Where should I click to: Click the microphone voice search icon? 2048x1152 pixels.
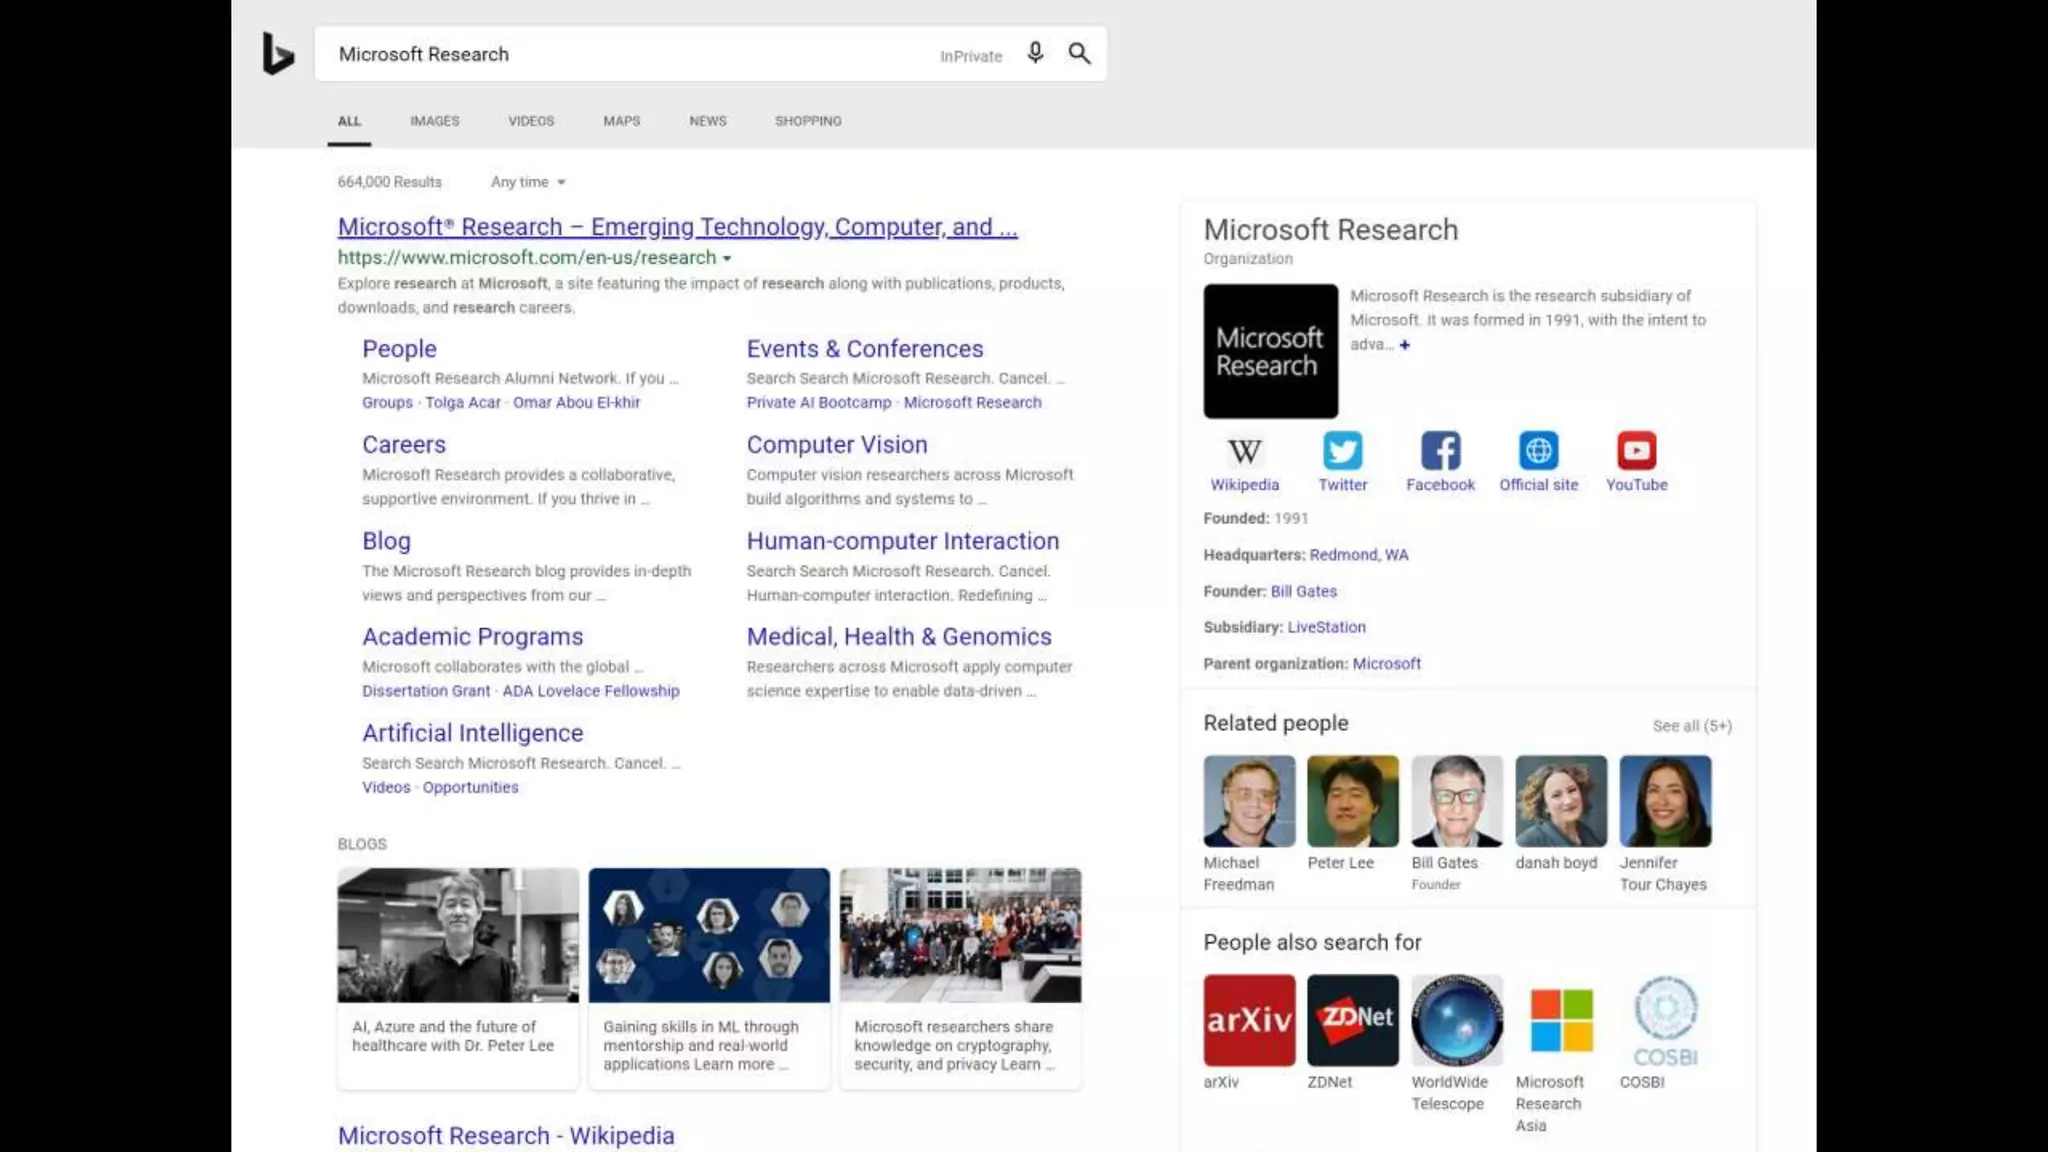tap(1035, 53)
